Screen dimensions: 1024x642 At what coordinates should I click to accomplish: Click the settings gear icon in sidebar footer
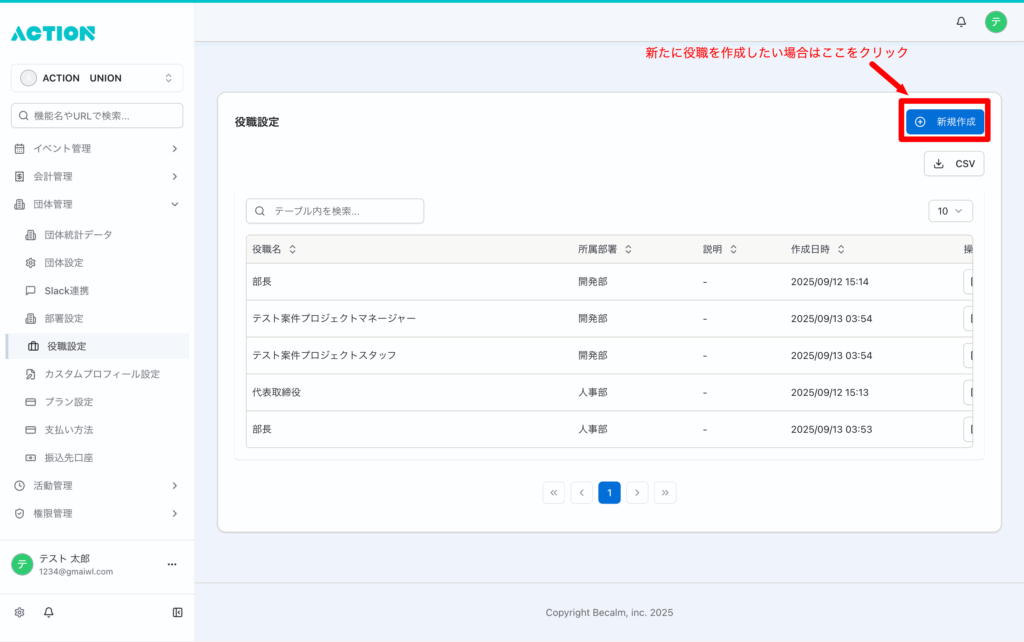[19, 612]
